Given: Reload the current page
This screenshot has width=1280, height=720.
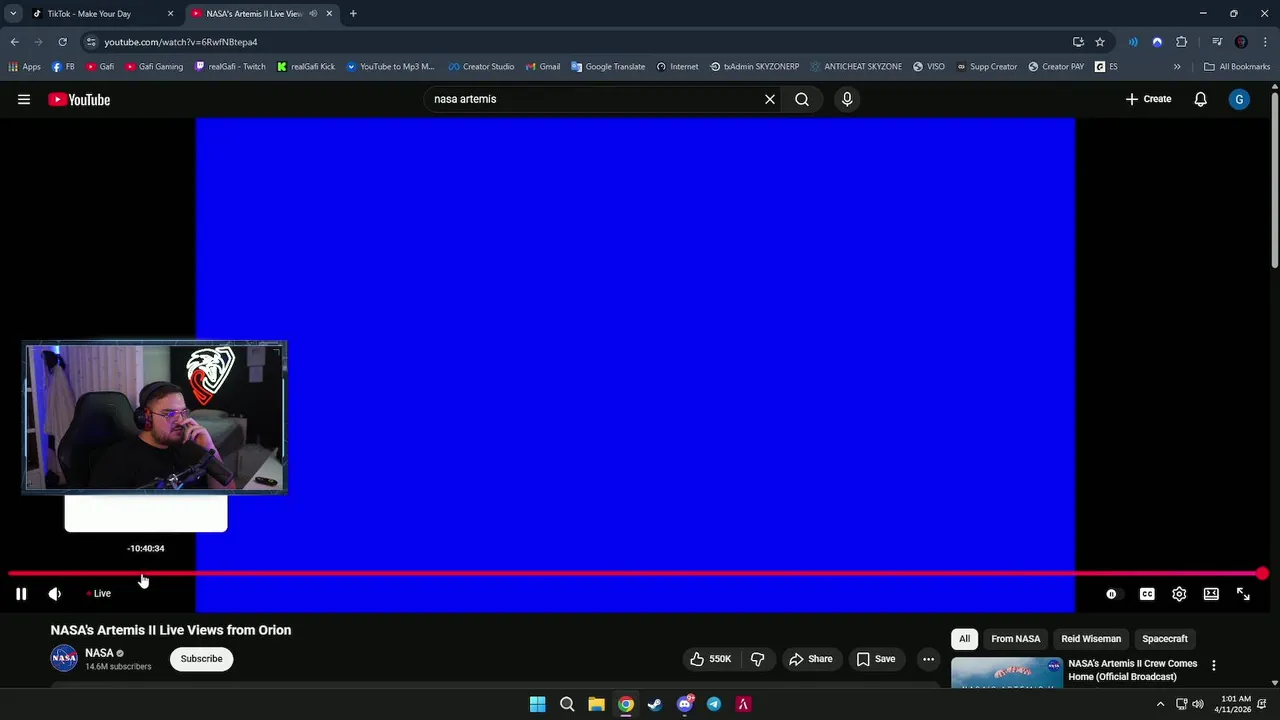Looking at the screenshot, I should [x=62, y=42].
